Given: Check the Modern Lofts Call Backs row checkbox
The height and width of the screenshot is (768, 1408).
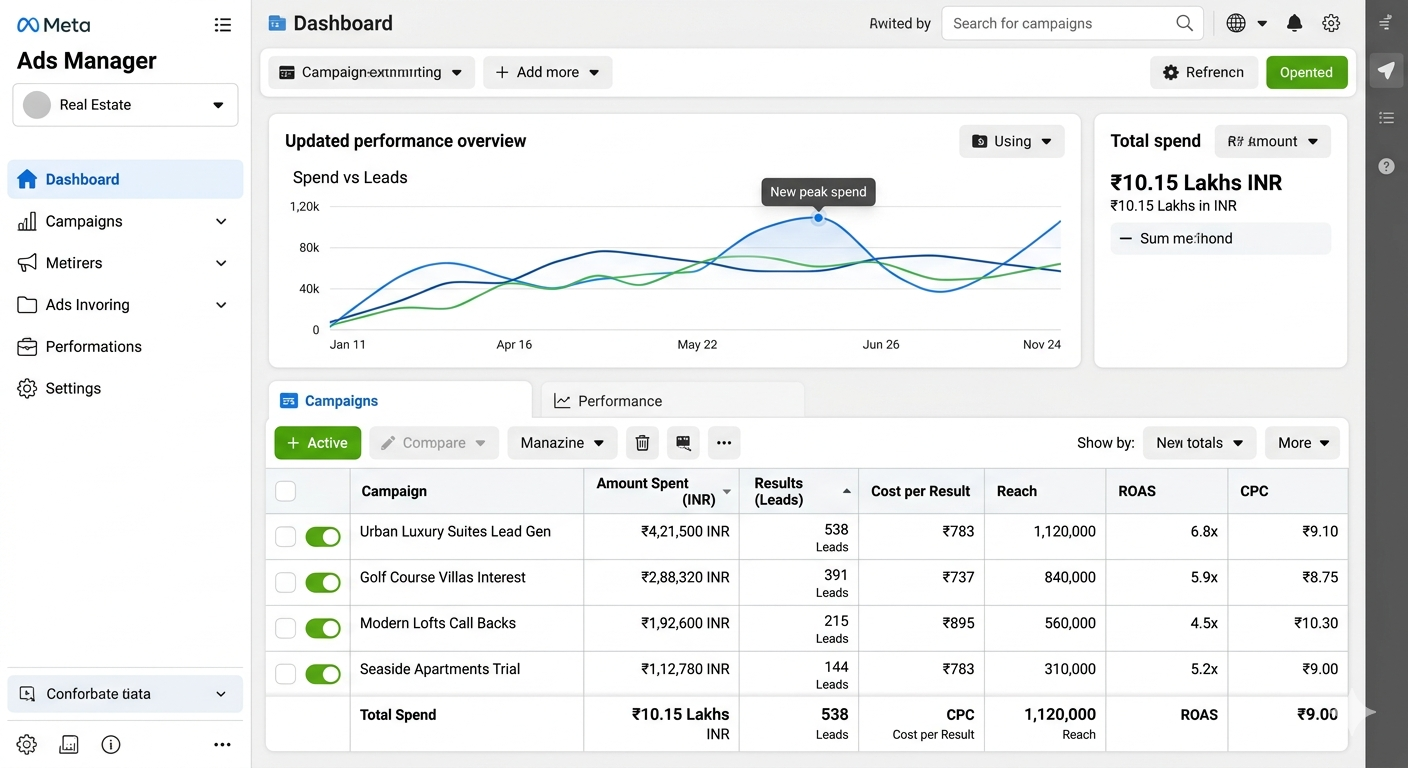Looking at the screenshot, I should pos(285,628).
